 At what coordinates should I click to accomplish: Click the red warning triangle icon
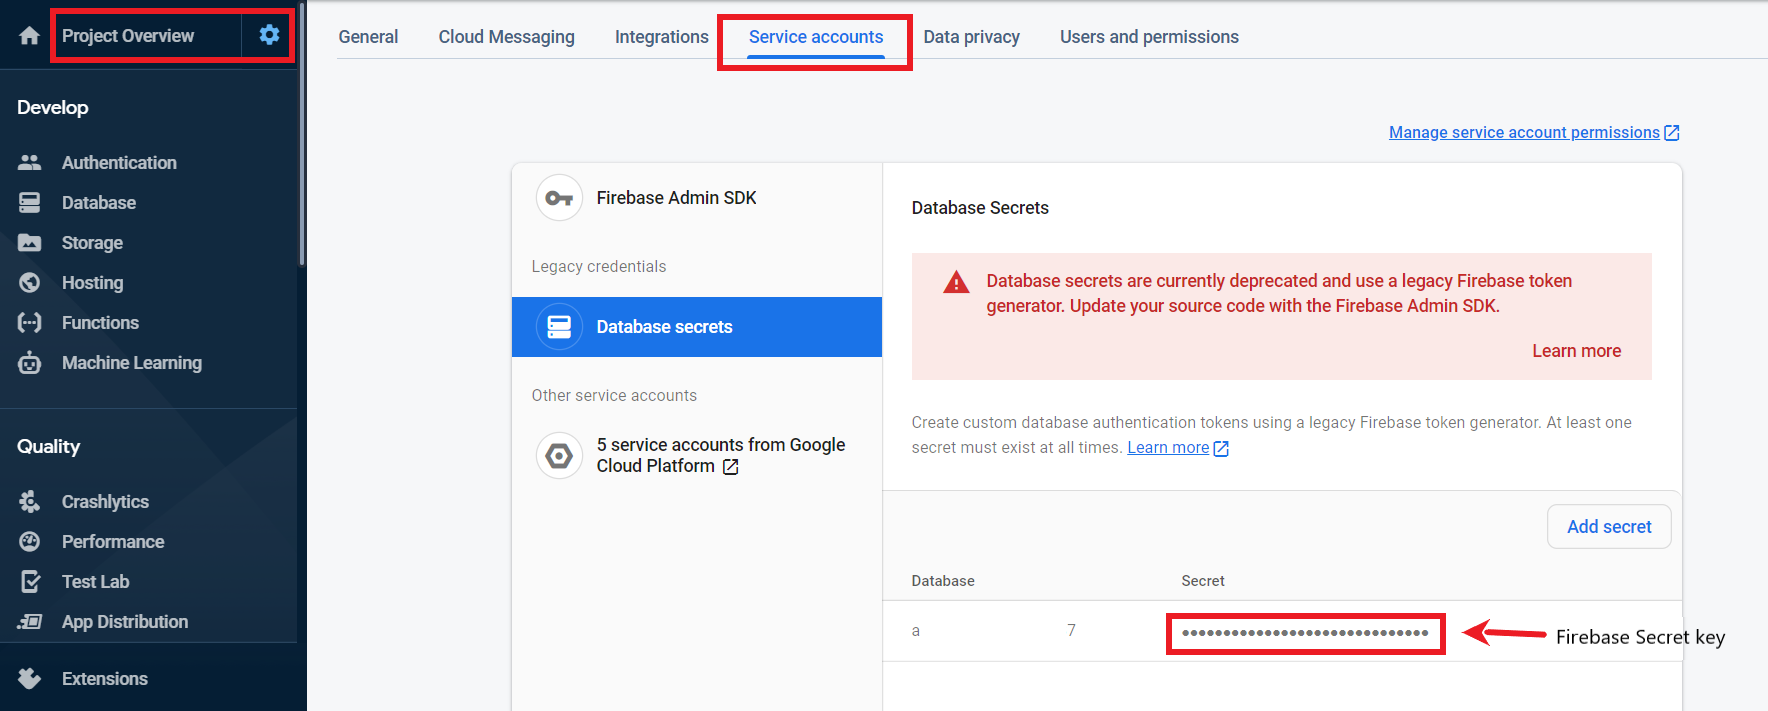tap(956, 283)
